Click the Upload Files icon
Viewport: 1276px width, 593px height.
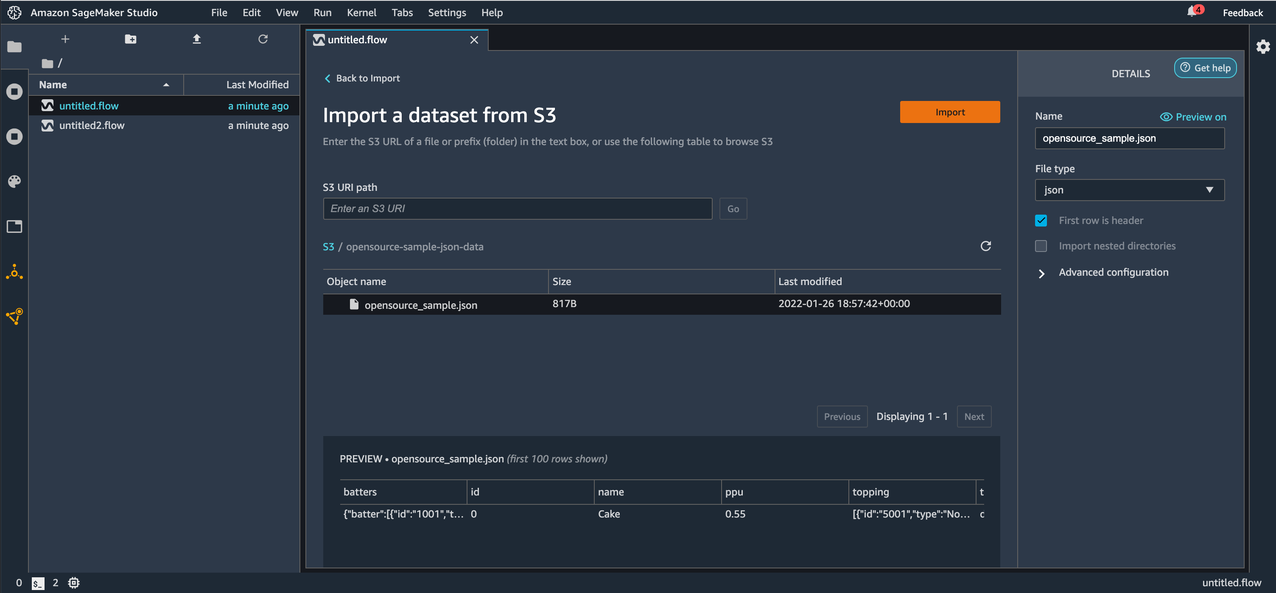(197, 39)
